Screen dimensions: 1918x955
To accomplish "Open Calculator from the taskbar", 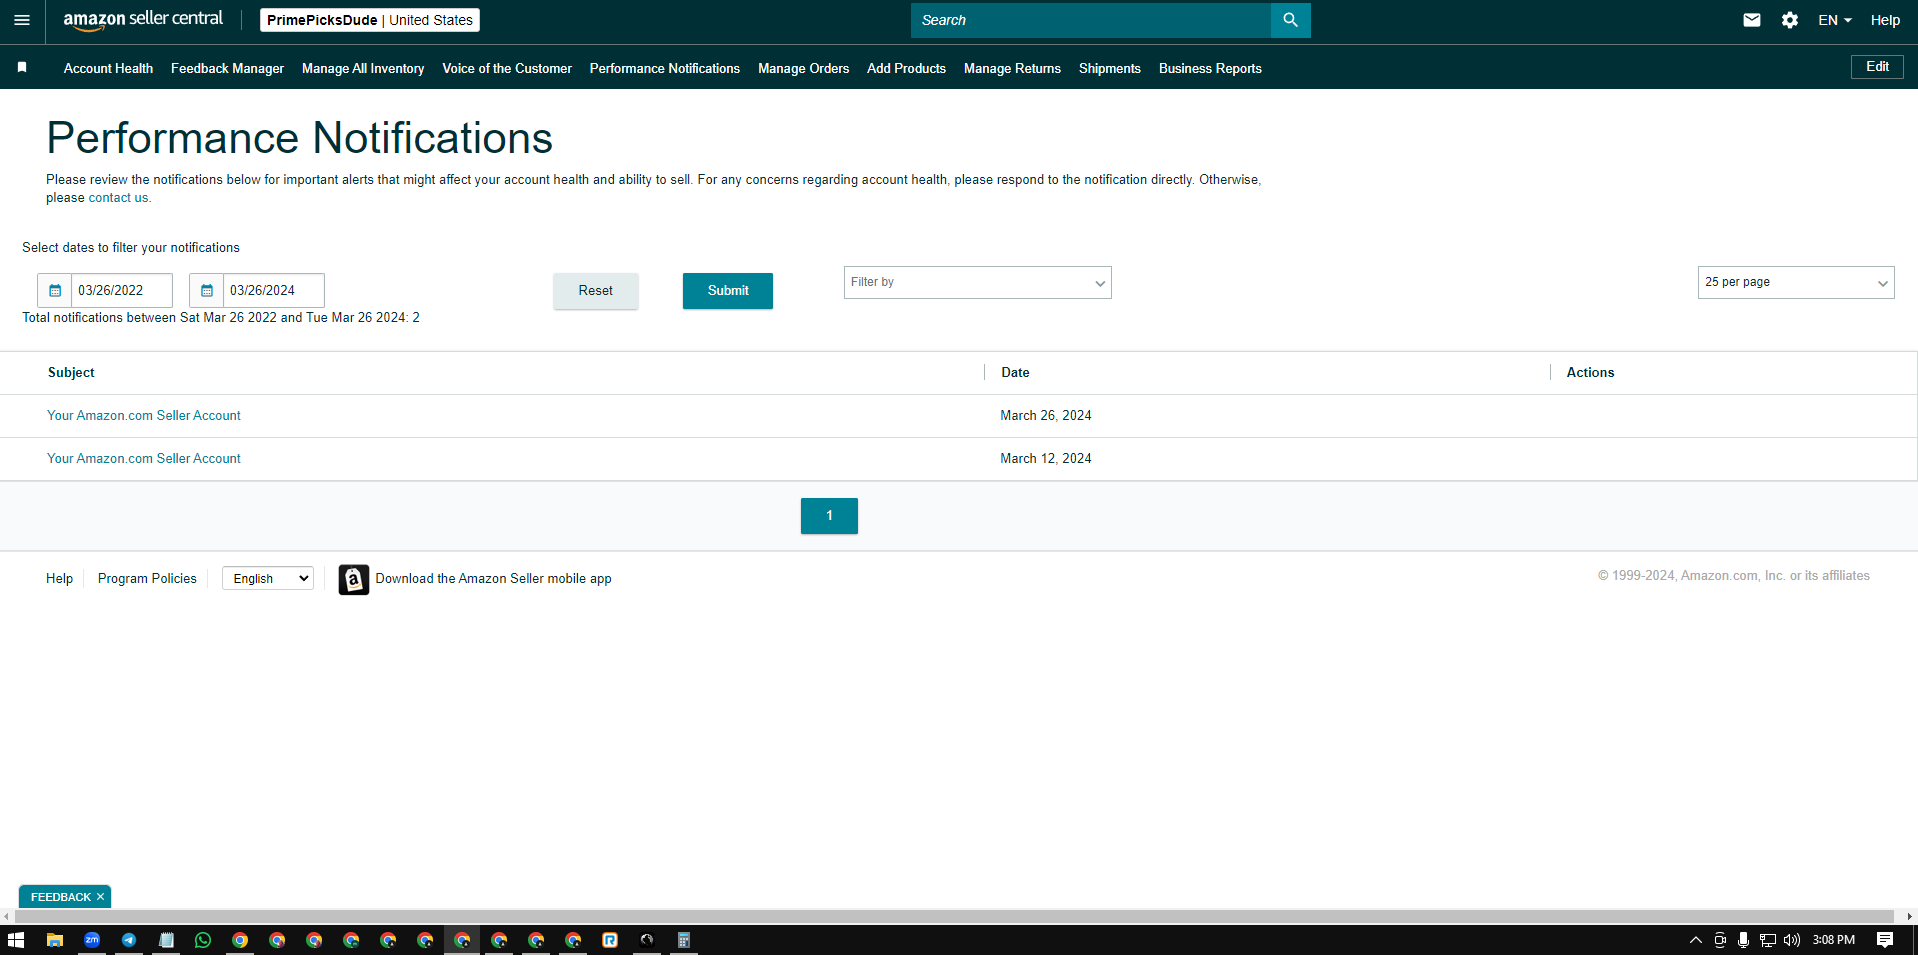I will click(x=684, y=940).
